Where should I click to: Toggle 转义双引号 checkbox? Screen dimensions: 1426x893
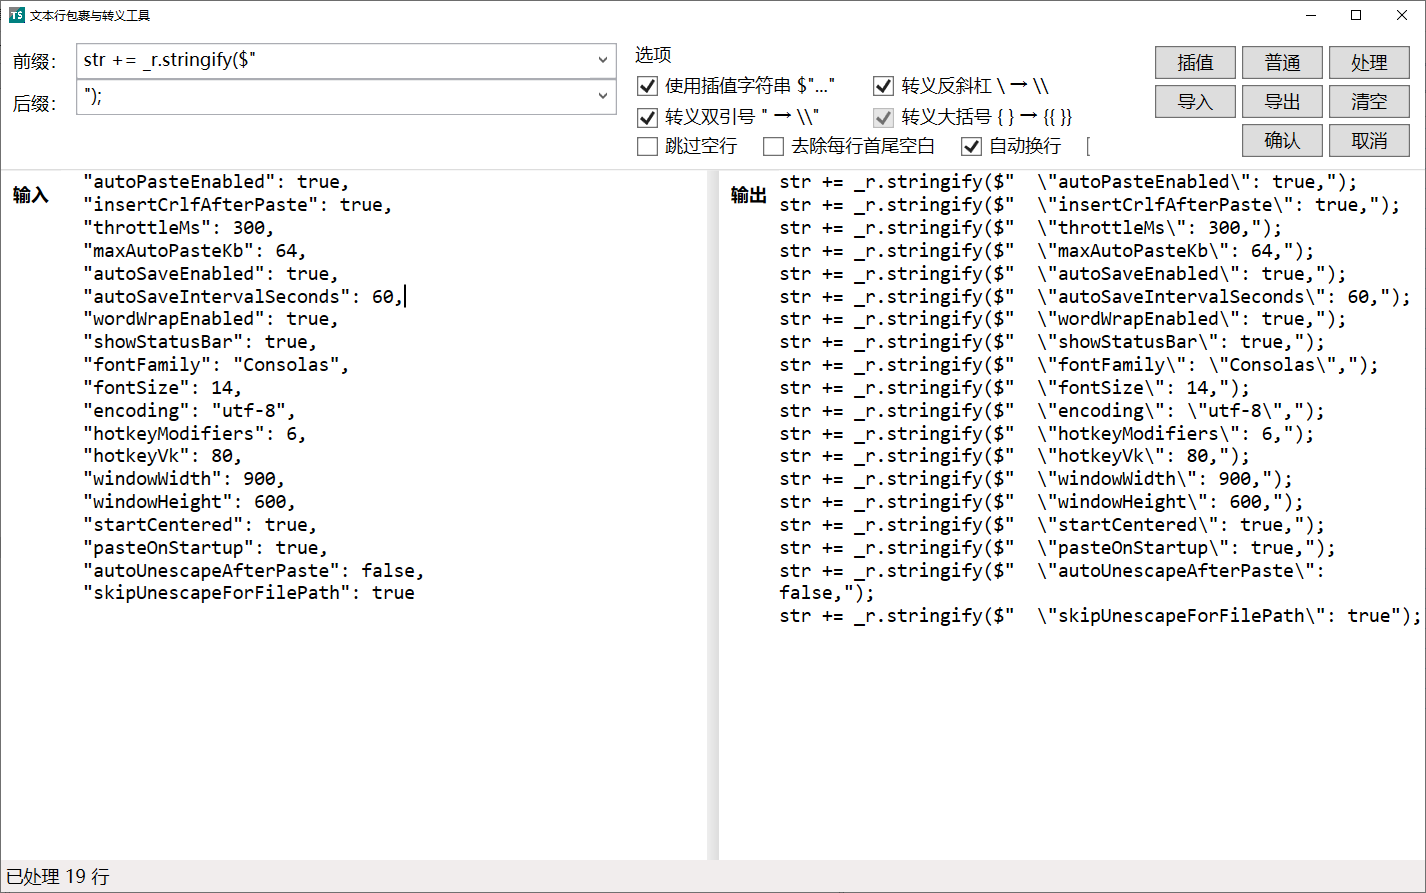[x=648, y=117]
